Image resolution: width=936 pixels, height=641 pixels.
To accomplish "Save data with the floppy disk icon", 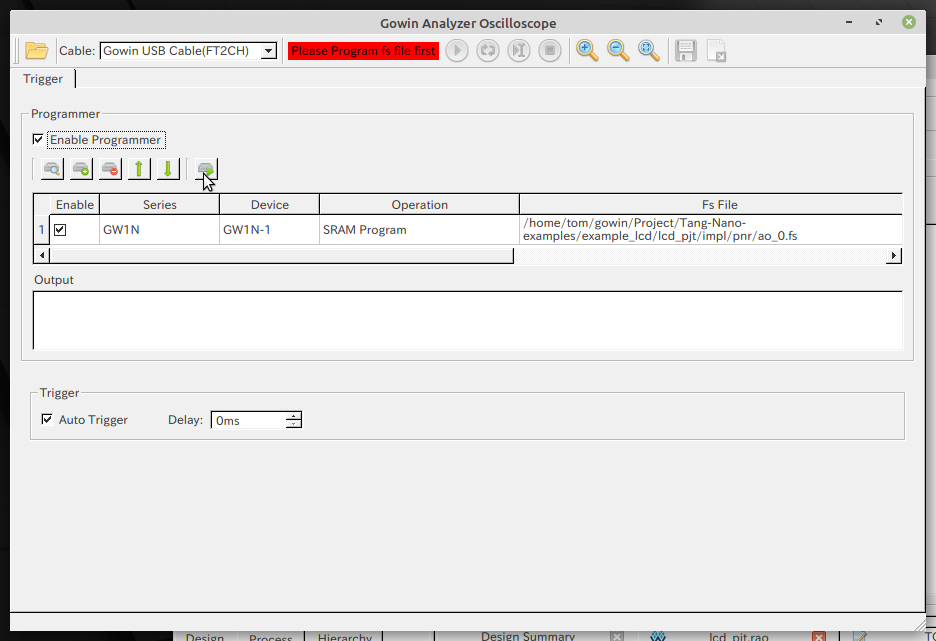I will point(686,51).
